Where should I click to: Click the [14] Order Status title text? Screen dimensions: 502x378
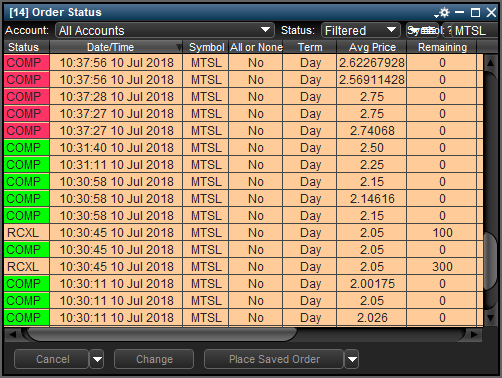(55, 12)
